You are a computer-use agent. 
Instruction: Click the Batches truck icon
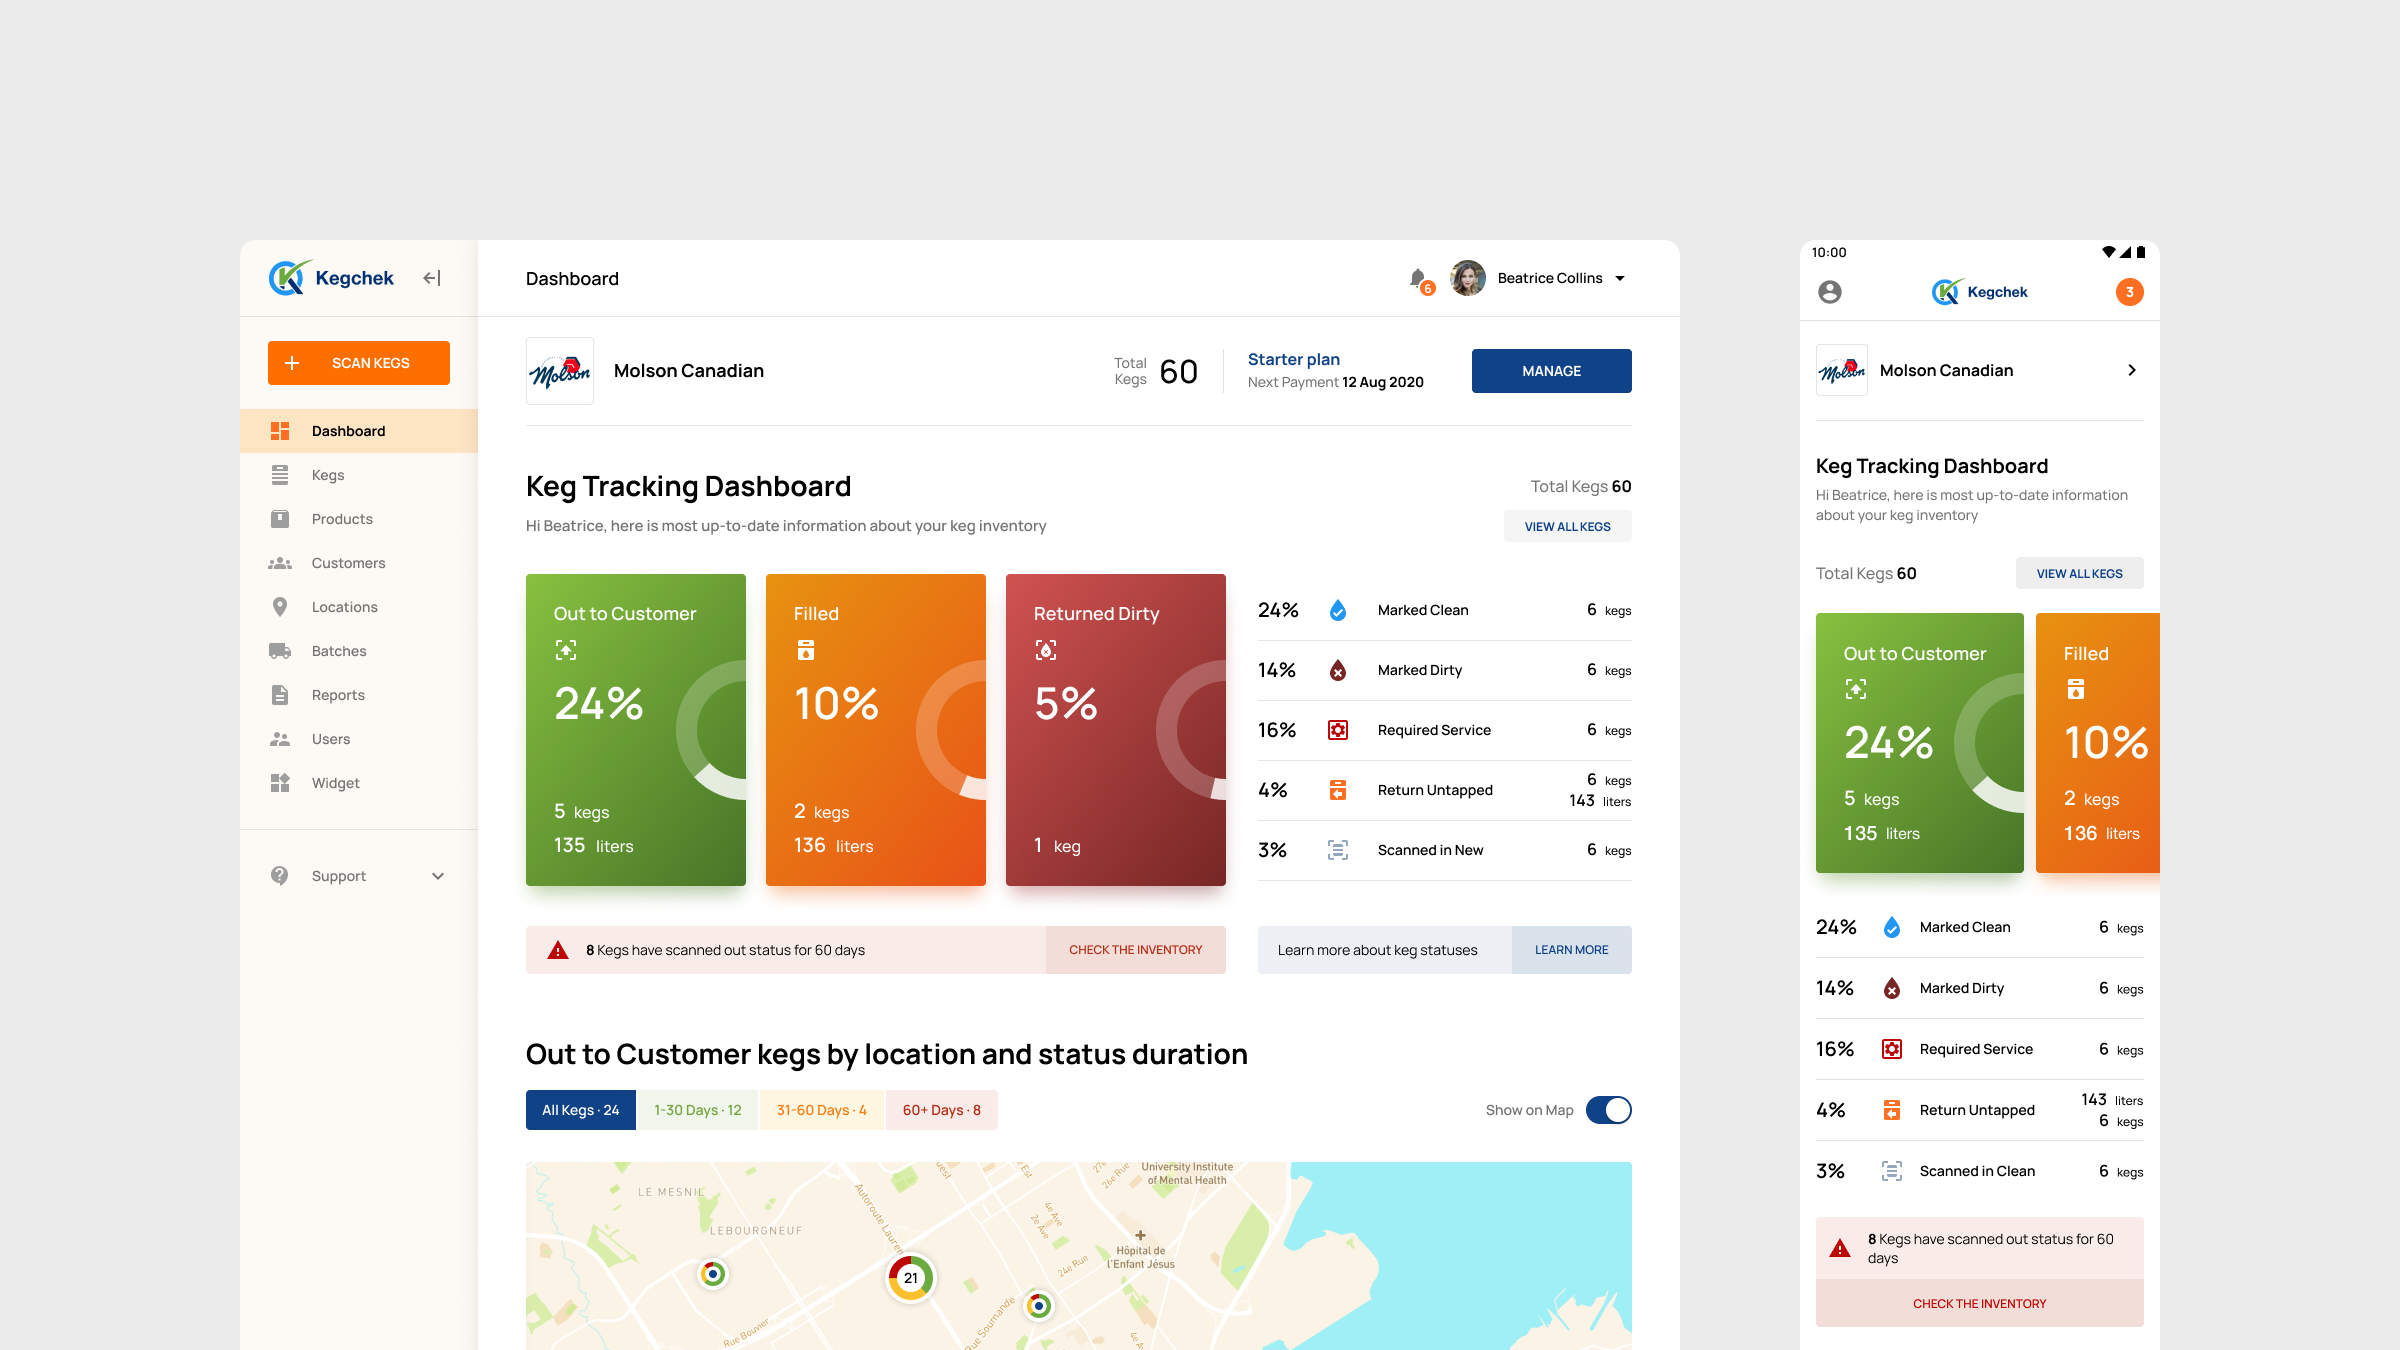(x=280, y=651)
